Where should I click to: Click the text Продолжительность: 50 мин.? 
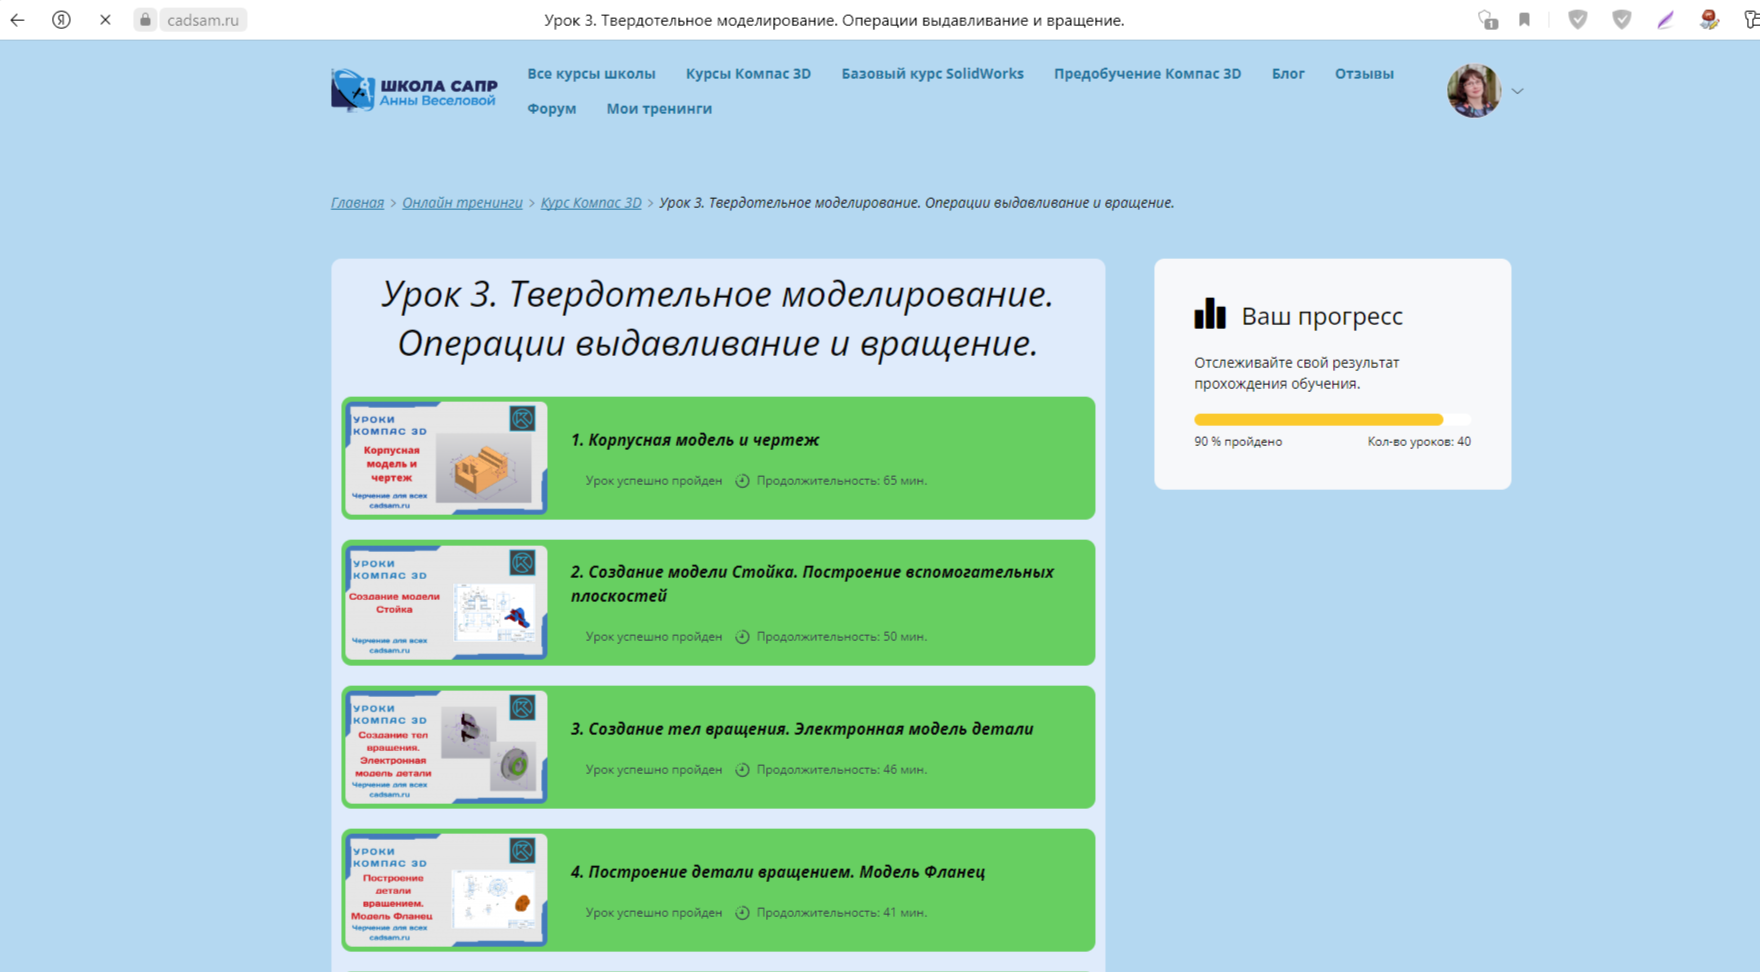click(x=842, y=637)
